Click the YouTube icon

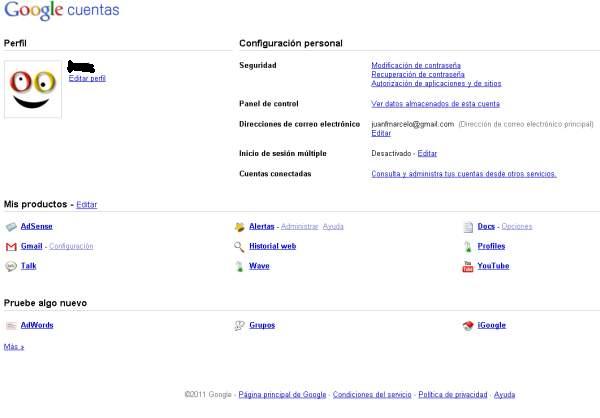[x=467, y=266]
